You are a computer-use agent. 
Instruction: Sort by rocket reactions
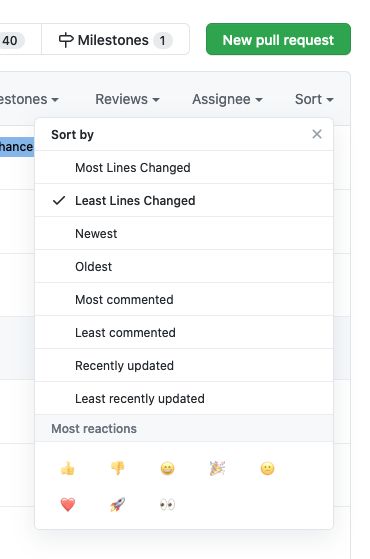(x=118, y=504)
